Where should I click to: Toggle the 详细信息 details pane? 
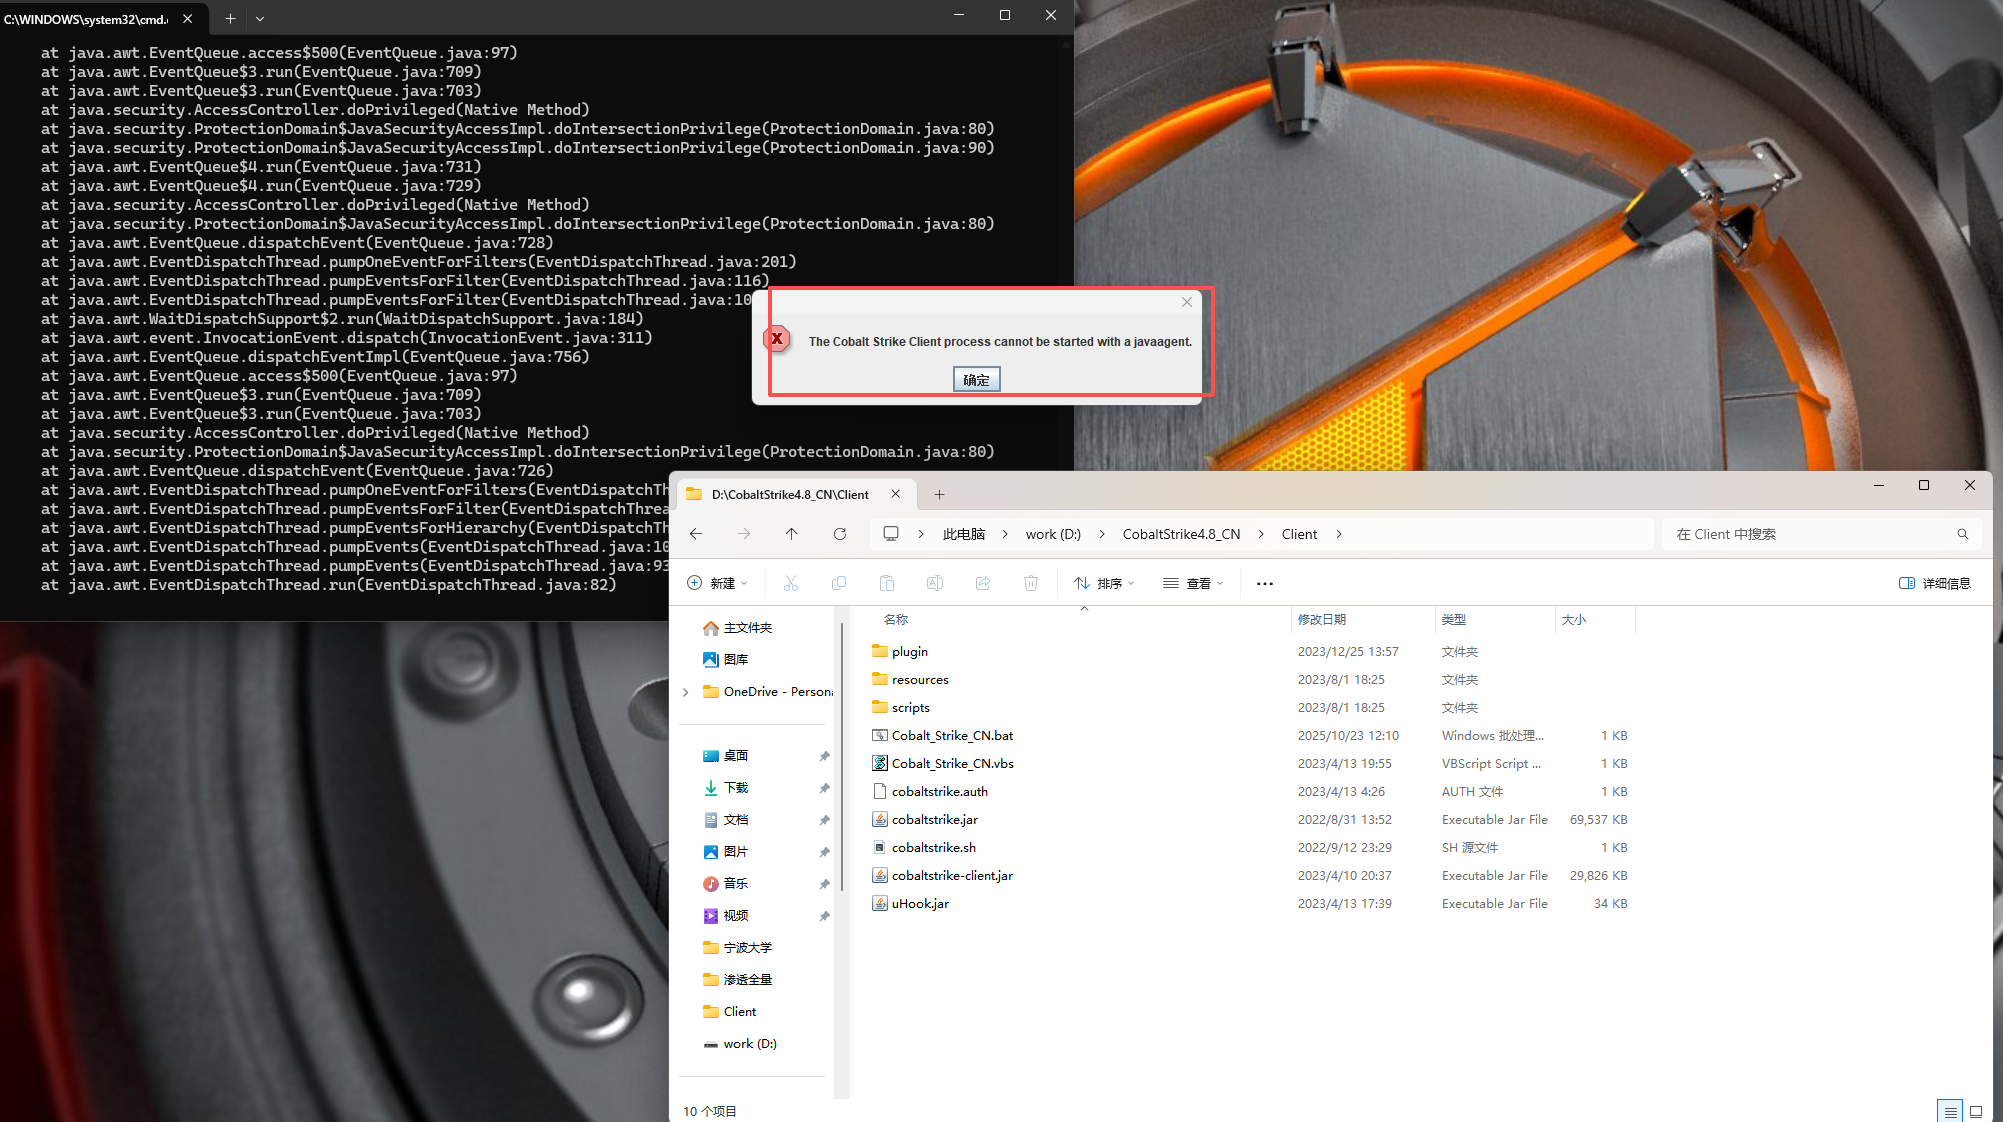click(1934, 583)
